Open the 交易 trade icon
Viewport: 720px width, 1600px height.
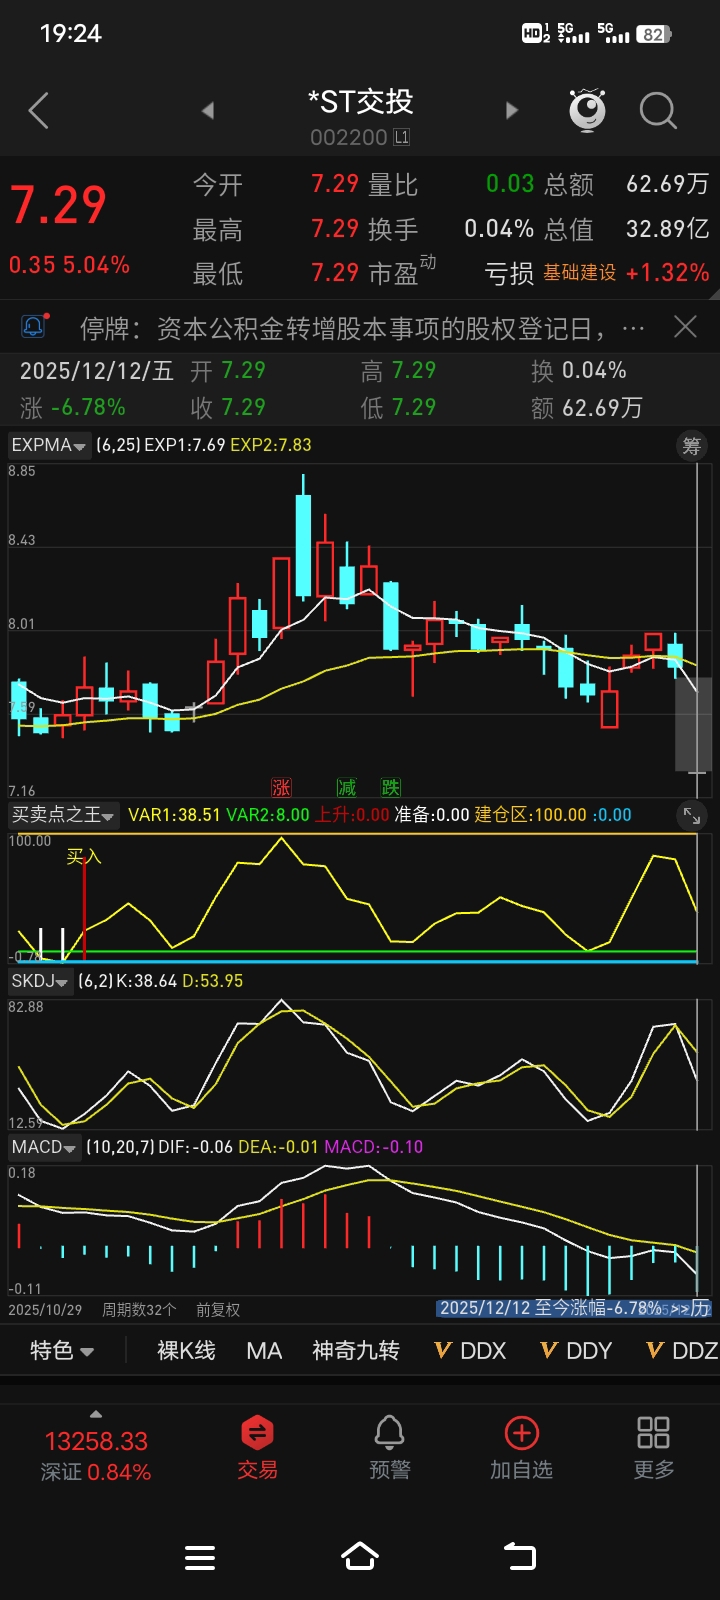[257, 1447]
